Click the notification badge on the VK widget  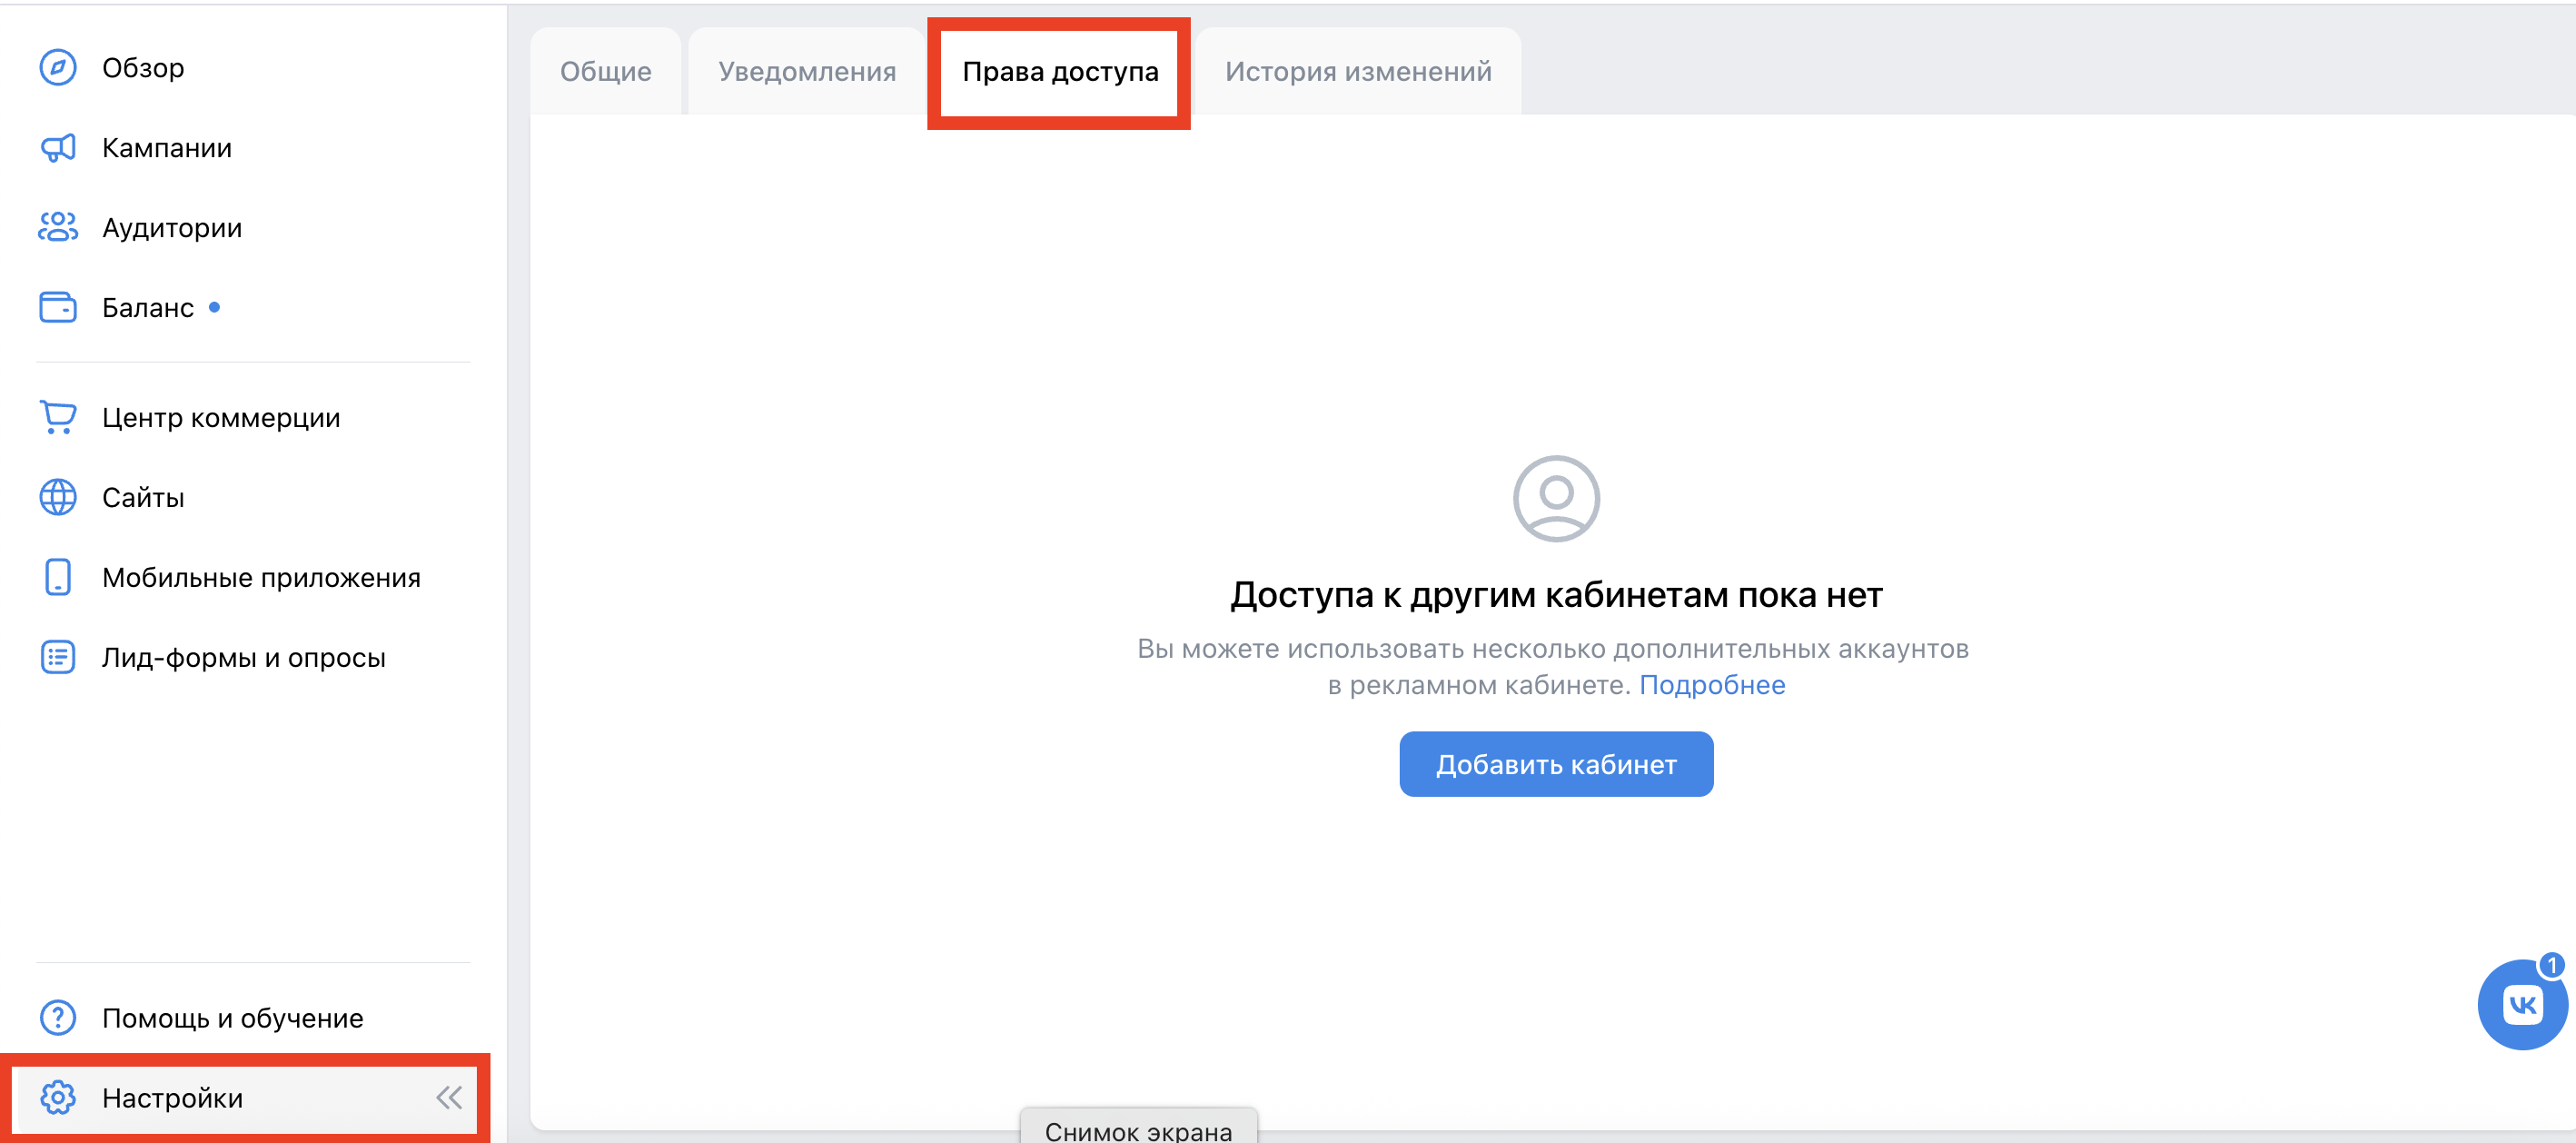pyautogui.click(x=2549, y=967)
